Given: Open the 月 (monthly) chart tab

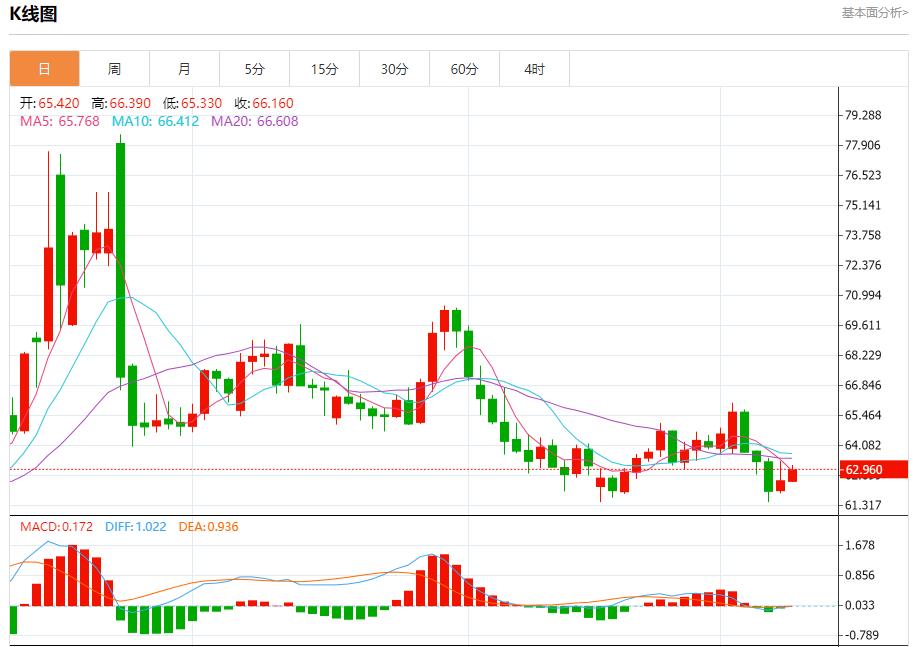Looking at the screenshot, I should (184, 68).
